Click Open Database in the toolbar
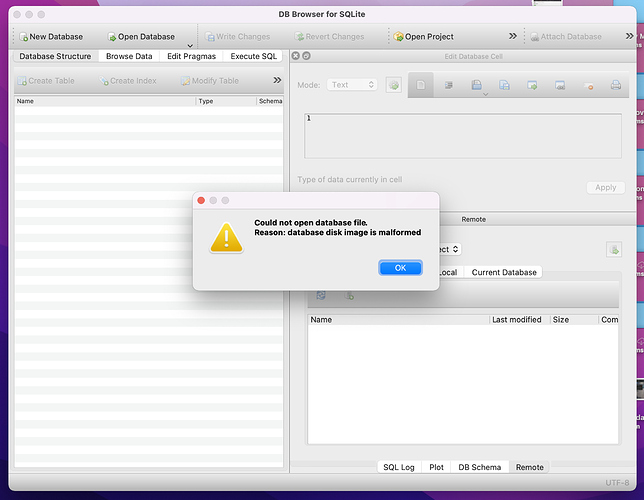 tap(141, 37)
